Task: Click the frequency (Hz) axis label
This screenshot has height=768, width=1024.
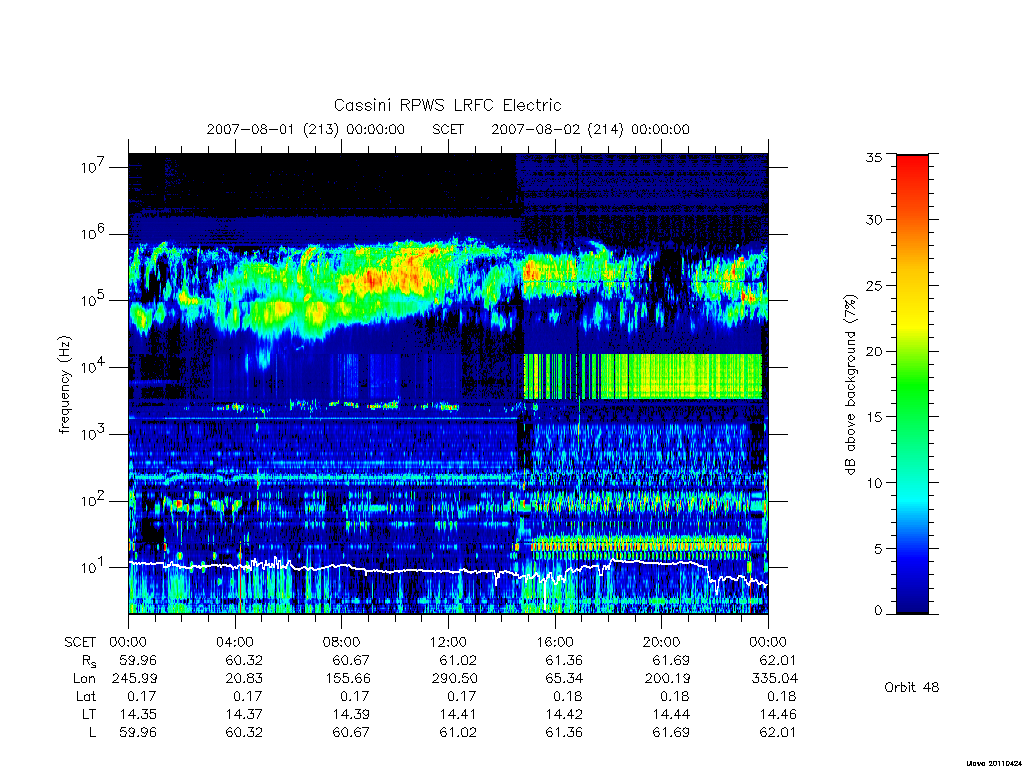Action: click(x=64, y=385)
